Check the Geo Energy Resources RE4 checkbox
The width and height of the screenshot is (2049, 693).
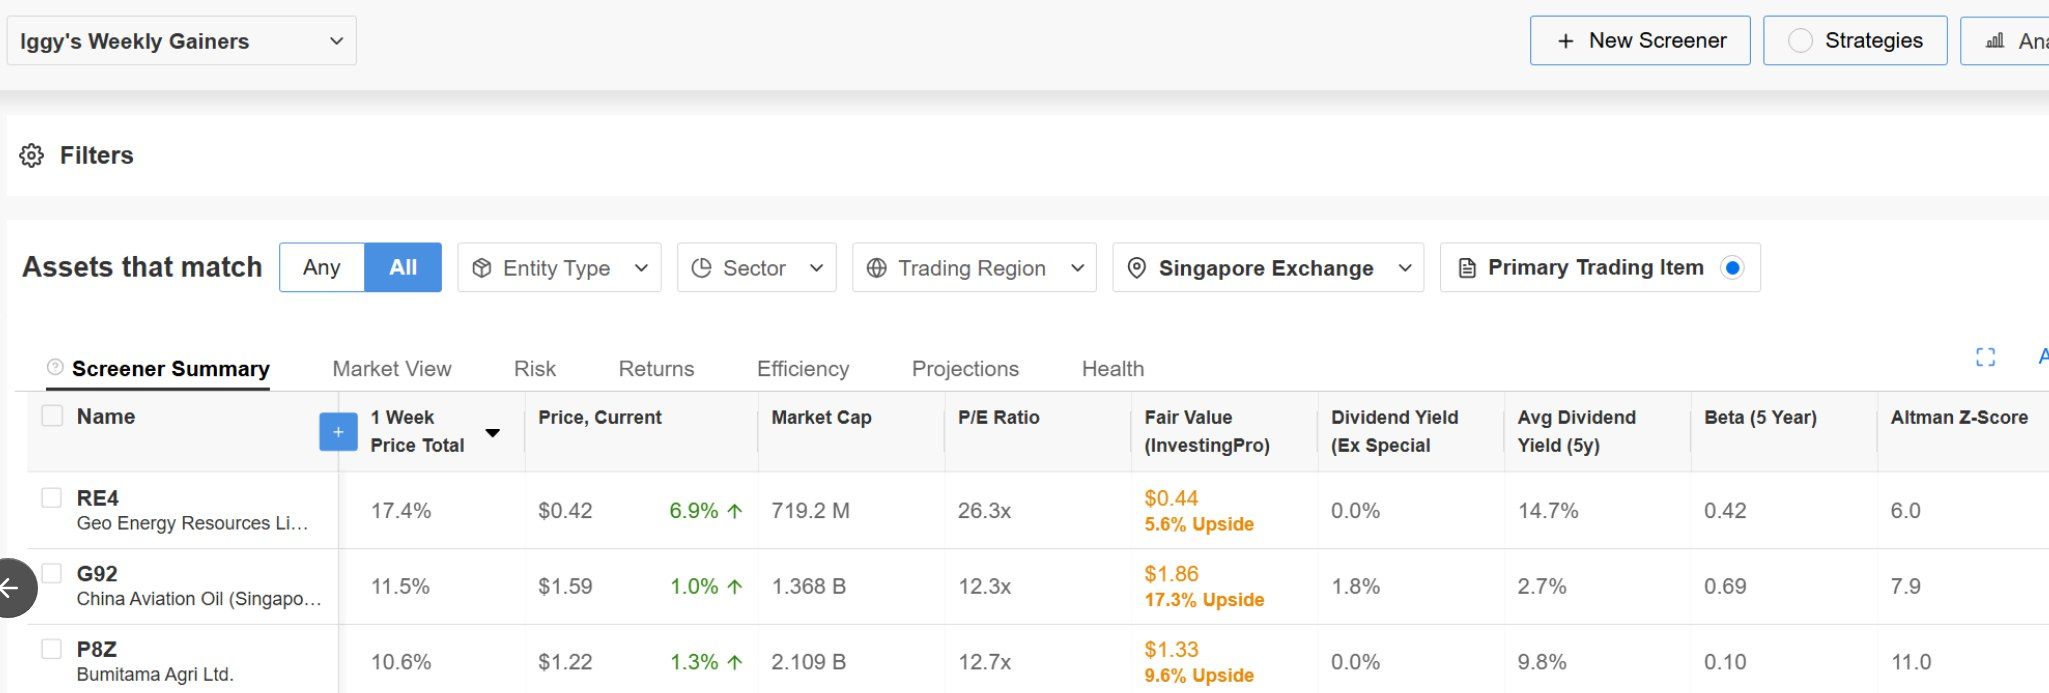(x=52, y=498)
